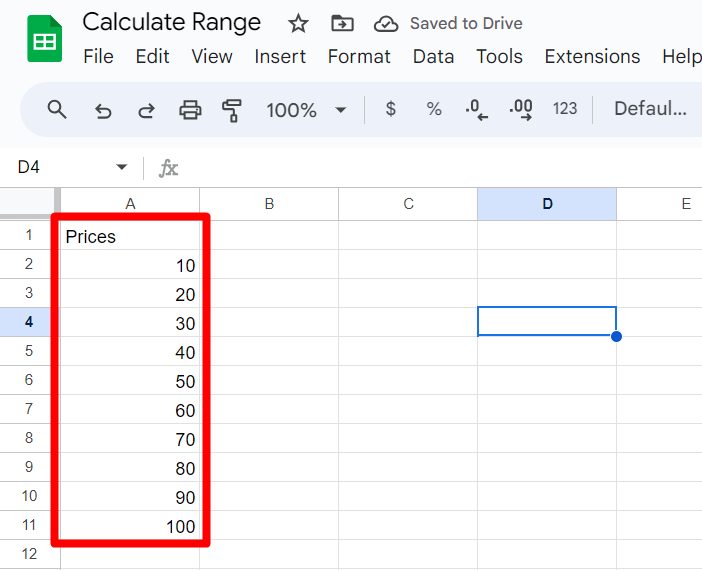Click the Move to folder icon
The width and height of the screenshot is (702, 570).
tap(342, 23)
